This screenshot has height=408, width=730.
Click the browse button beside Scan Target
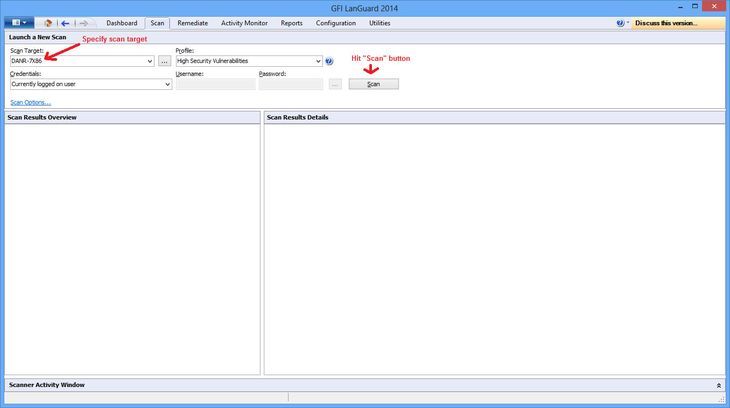pos(164,61)
